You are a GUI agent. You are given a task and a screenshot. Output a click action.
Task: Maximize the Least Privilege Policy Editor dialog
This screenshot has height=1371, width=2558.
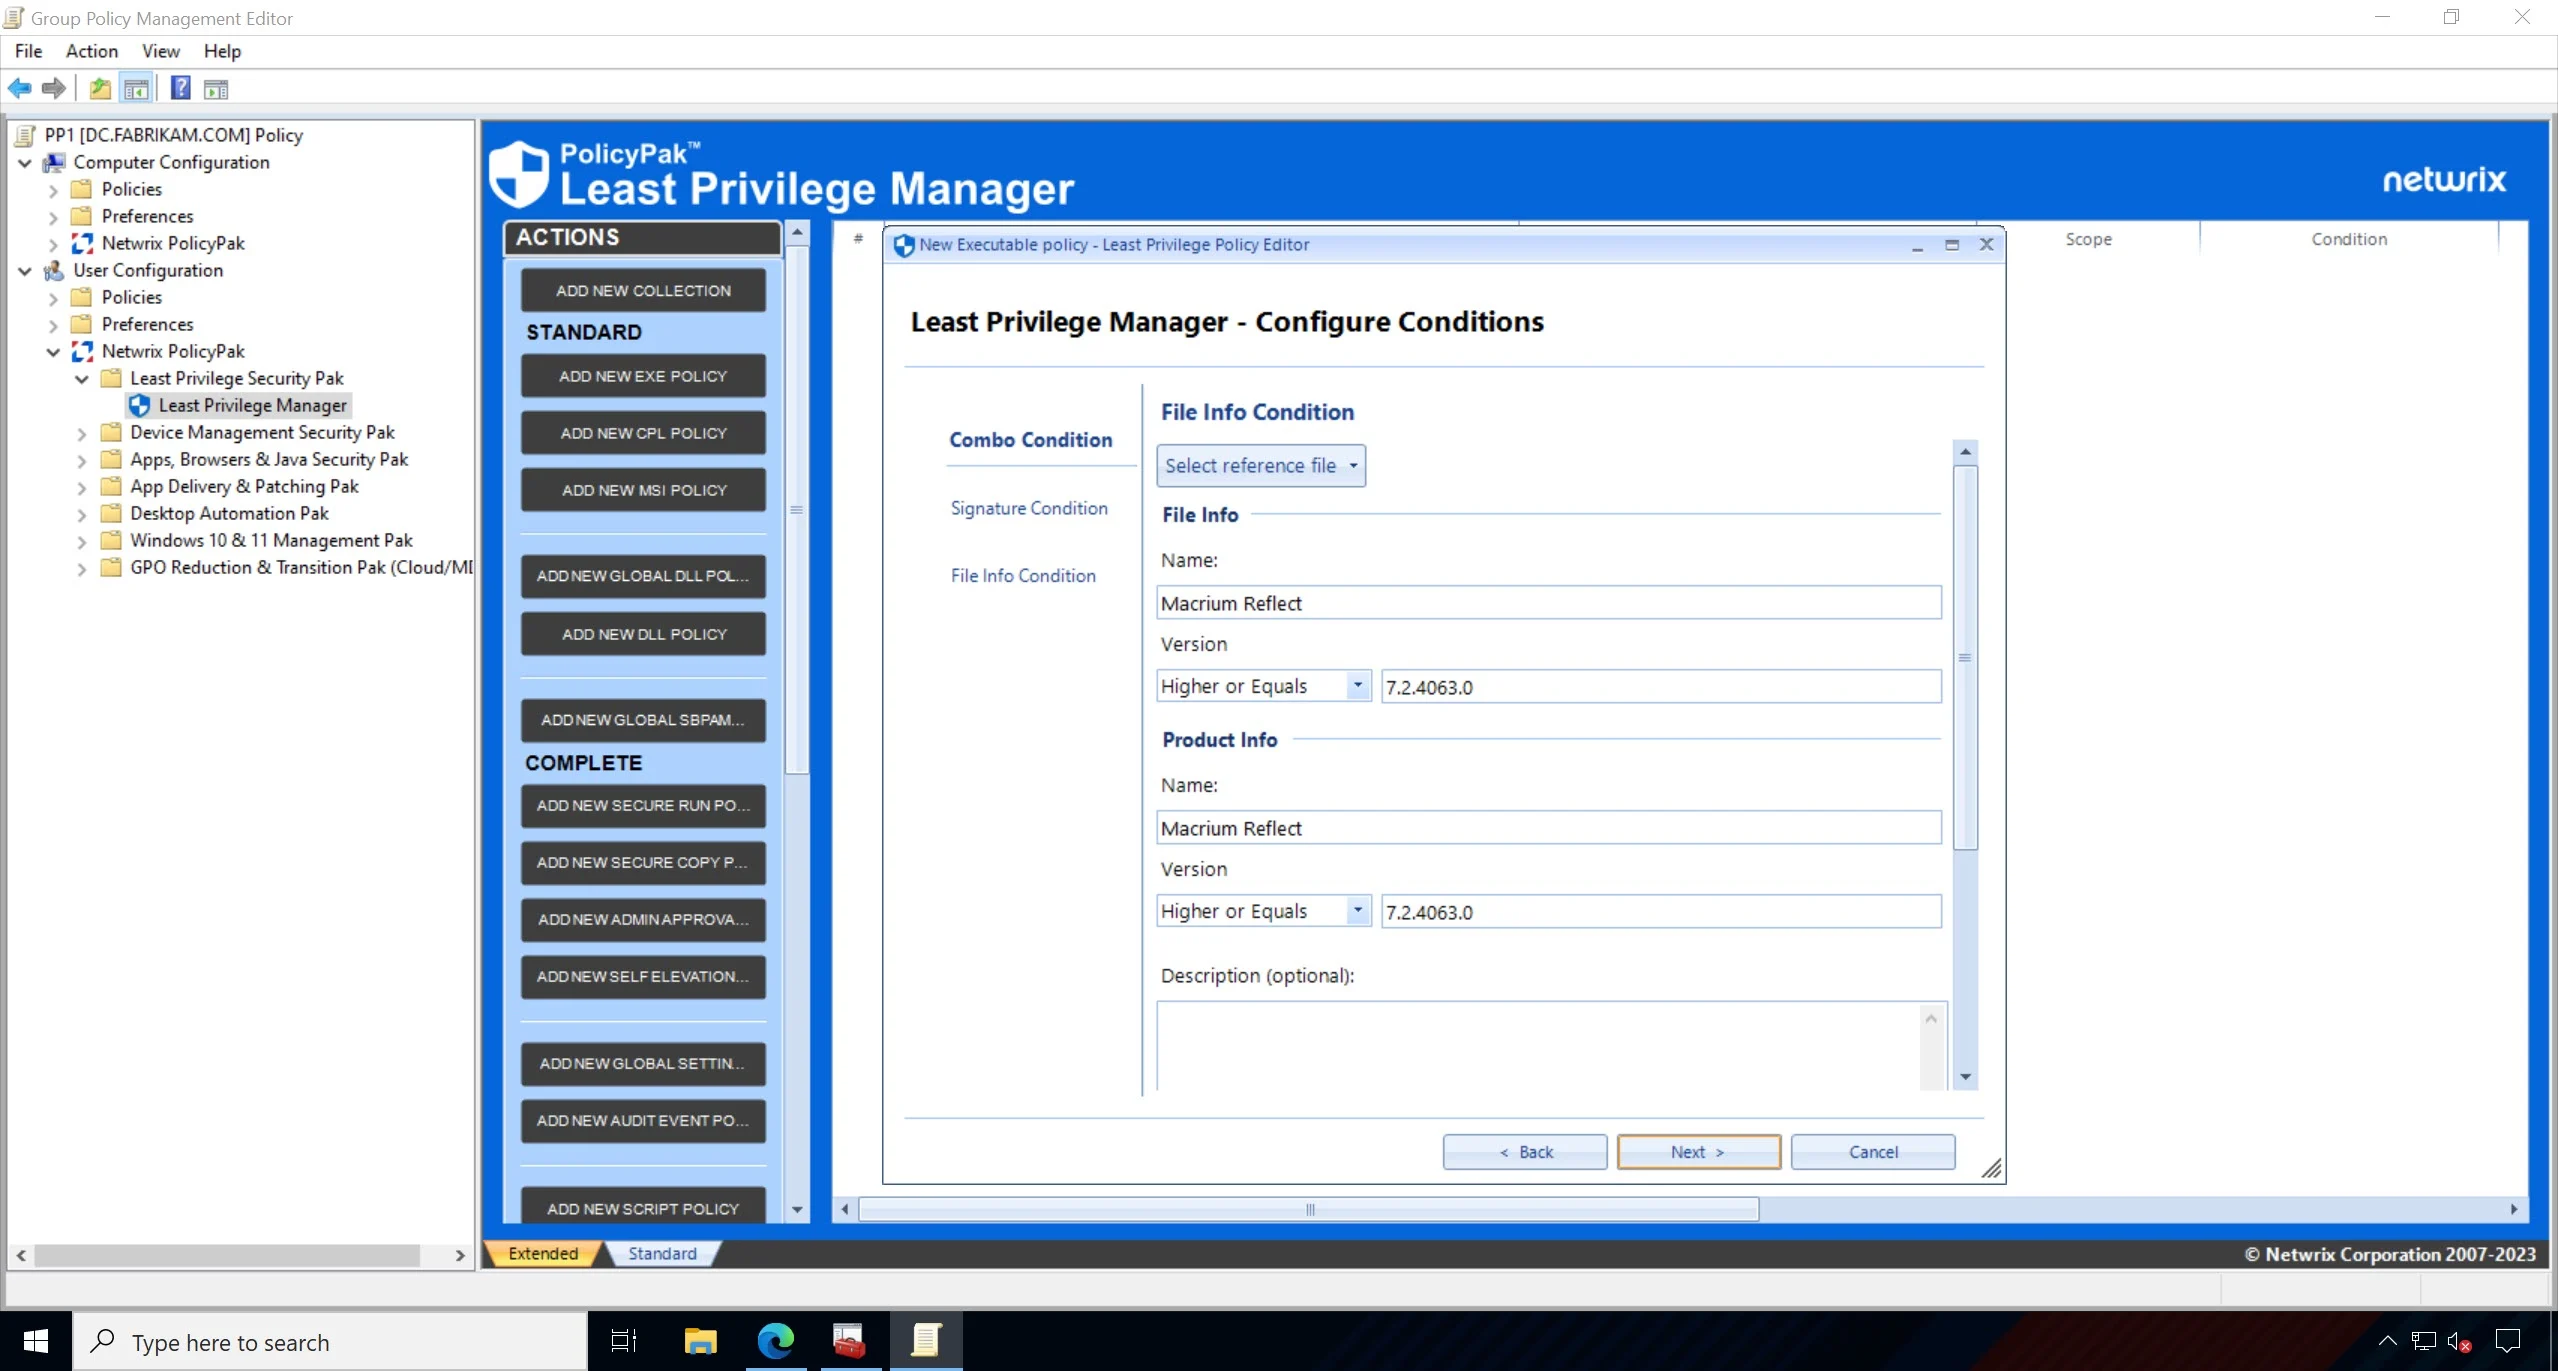point(1951,245)
